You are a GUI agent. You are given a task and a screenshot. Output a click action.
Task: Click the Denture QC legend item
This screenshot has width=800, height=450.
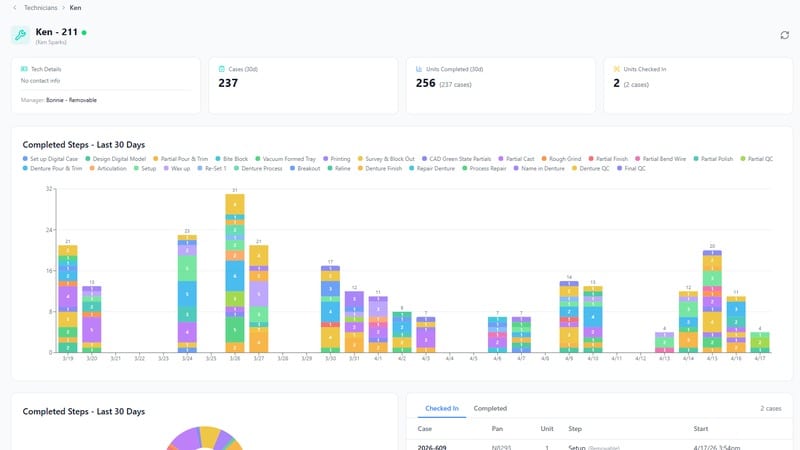tap(590, 168)
